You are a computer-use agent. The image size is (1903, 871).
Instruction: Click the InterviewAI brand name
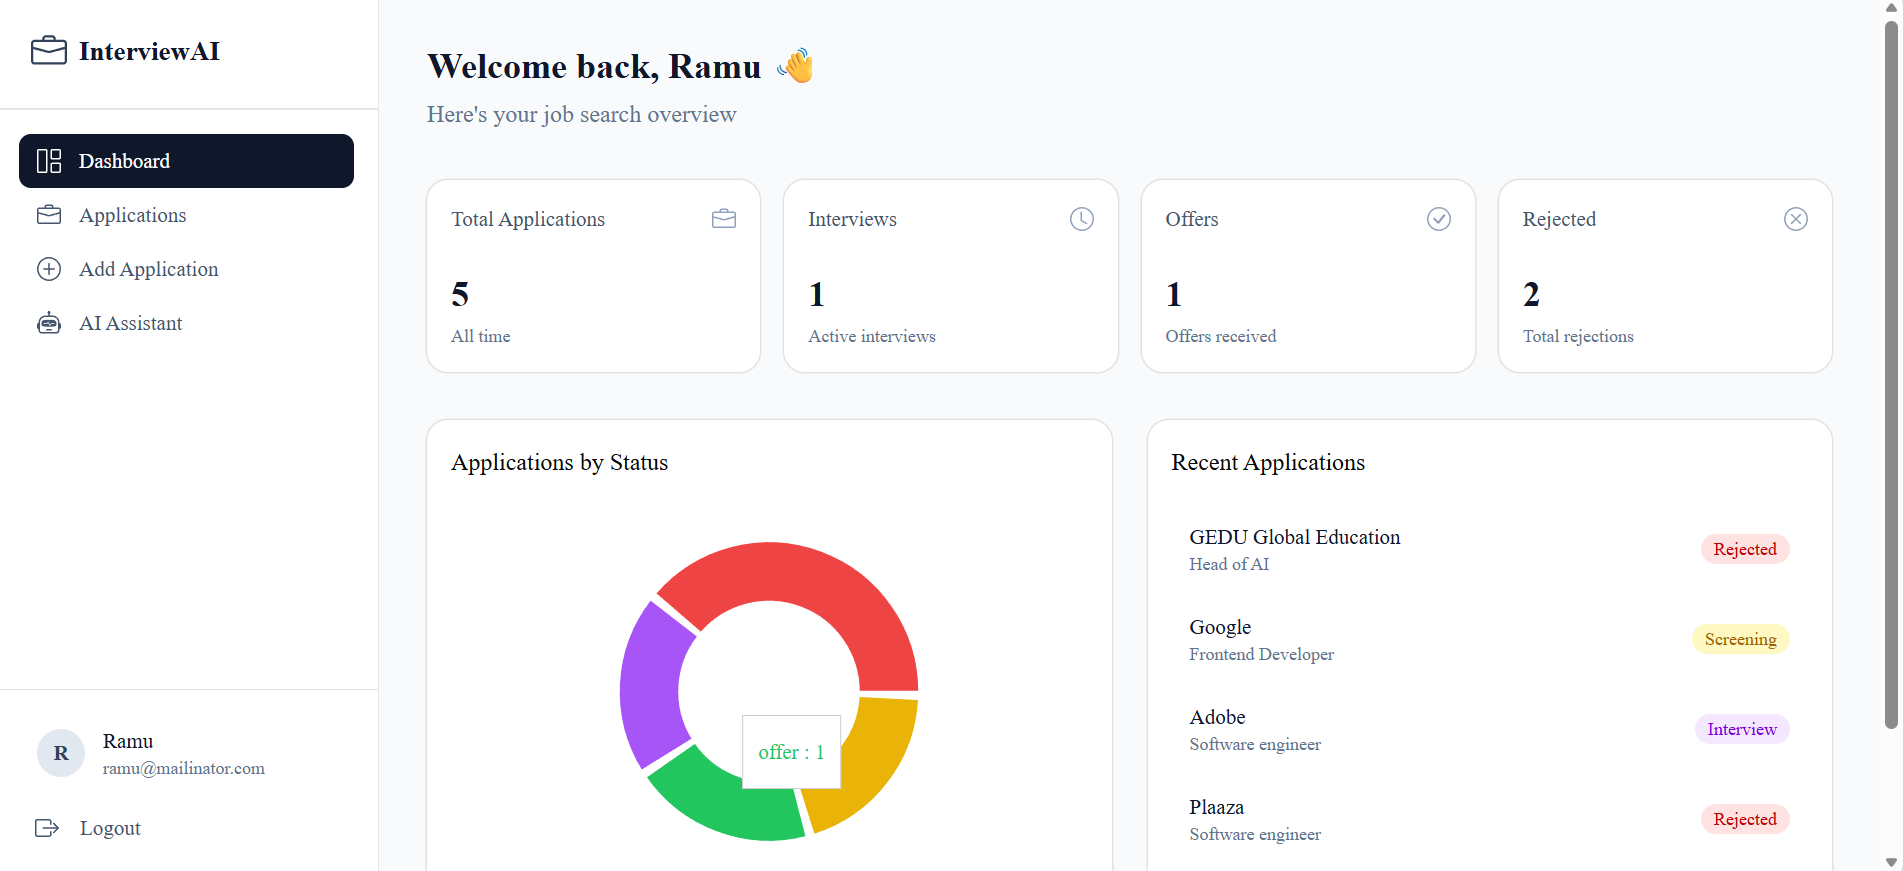tap(149, 51)
